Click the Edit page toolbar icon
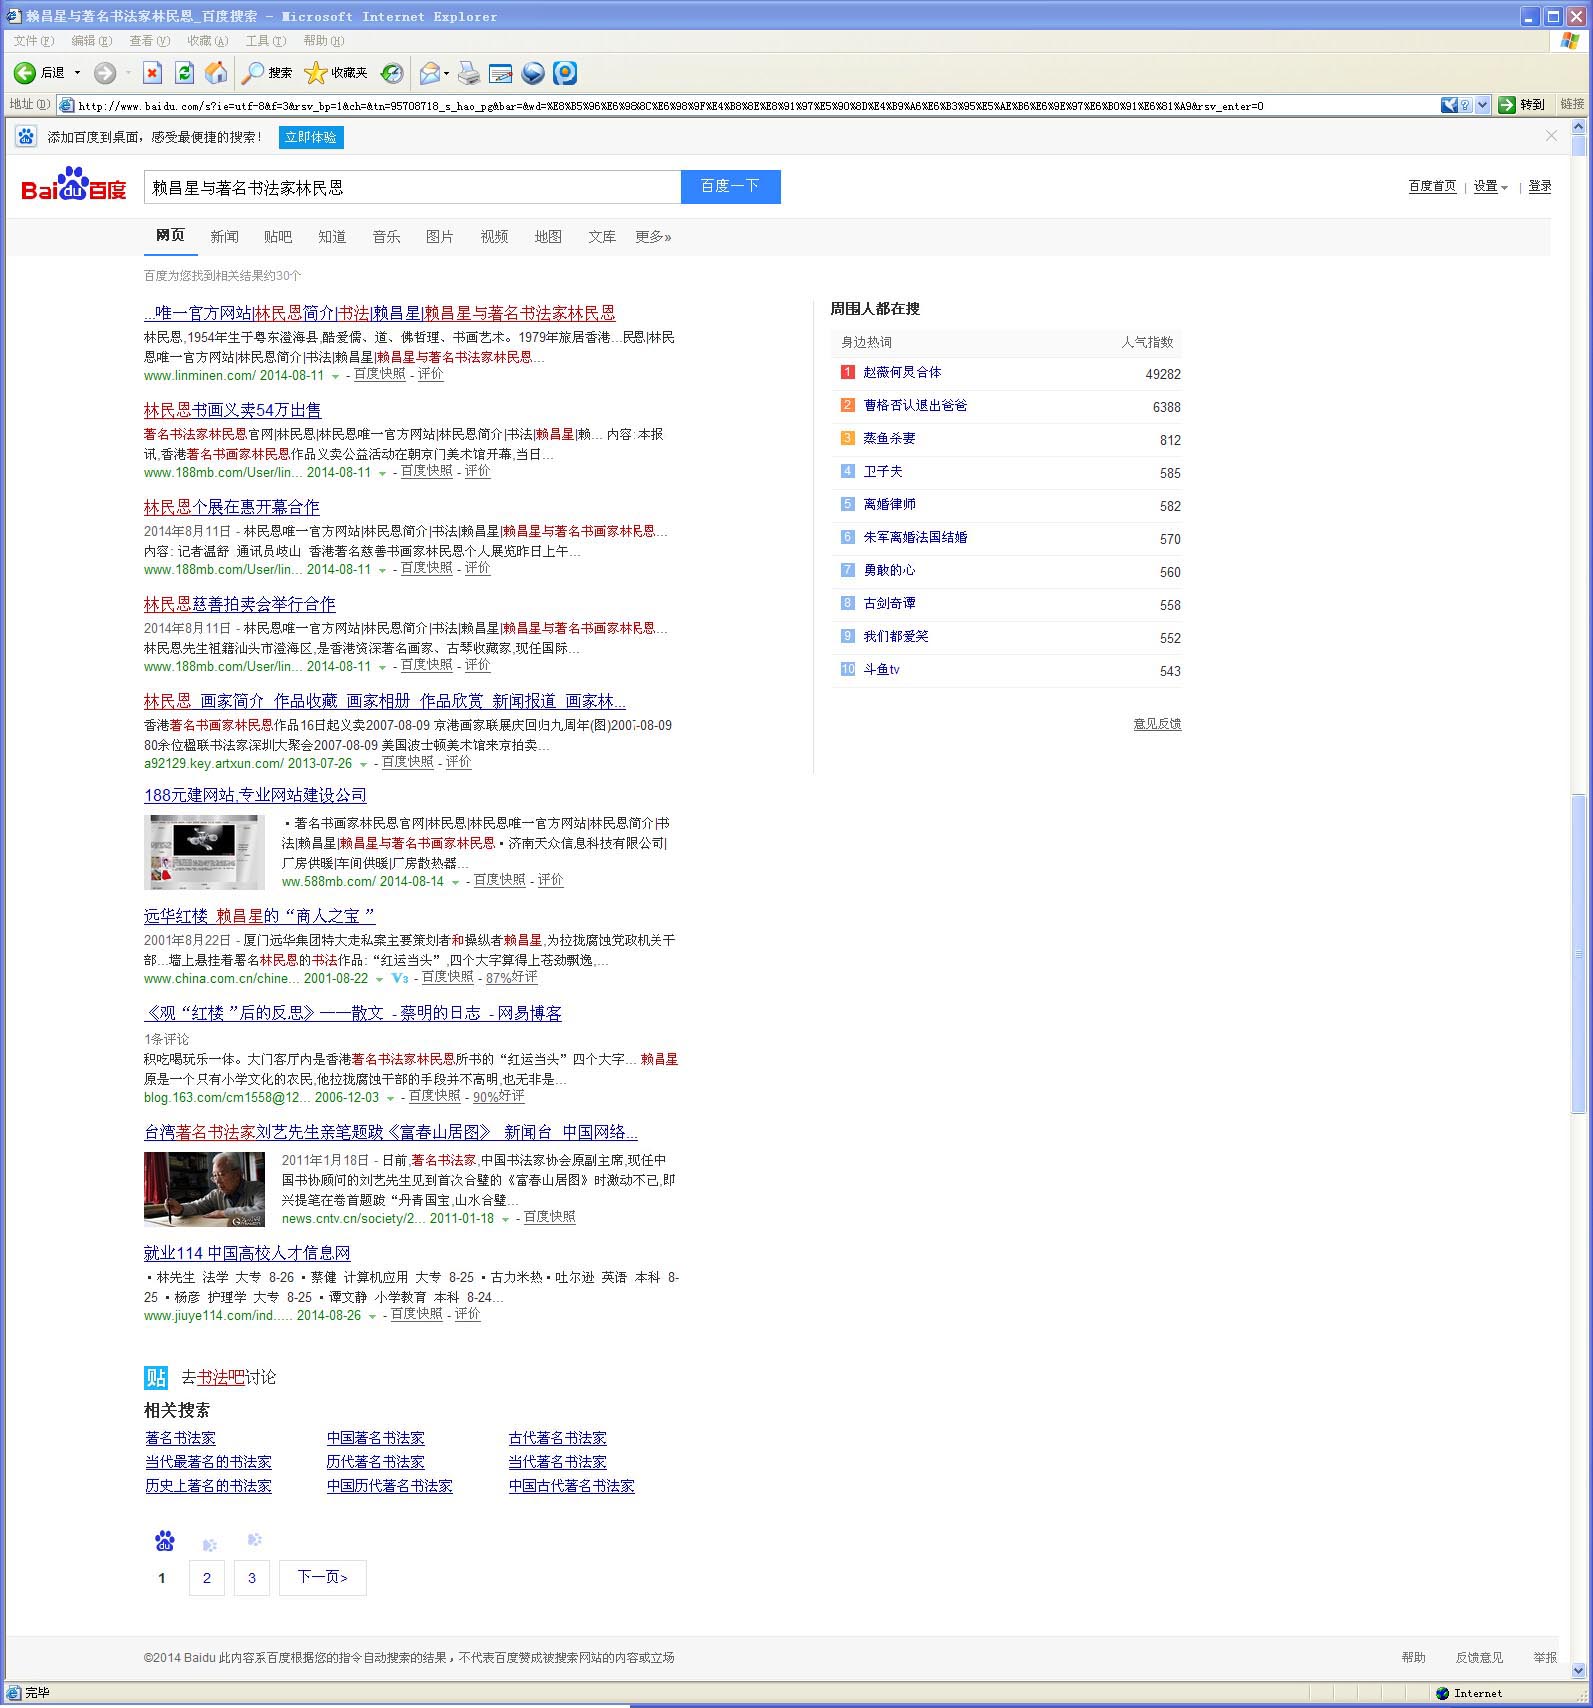This screenshot has width=1593, height=1708. click(501, 73)
